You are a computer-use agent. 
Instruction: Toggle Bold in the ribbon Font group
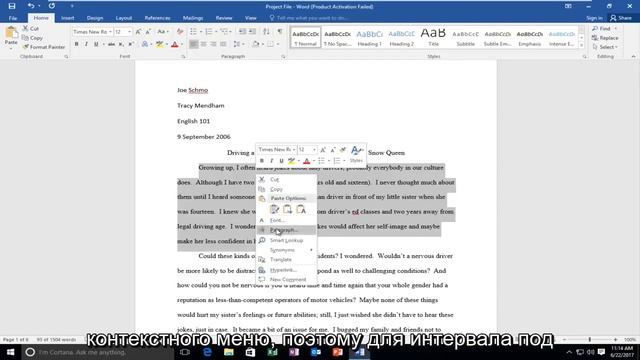point(76,44)
